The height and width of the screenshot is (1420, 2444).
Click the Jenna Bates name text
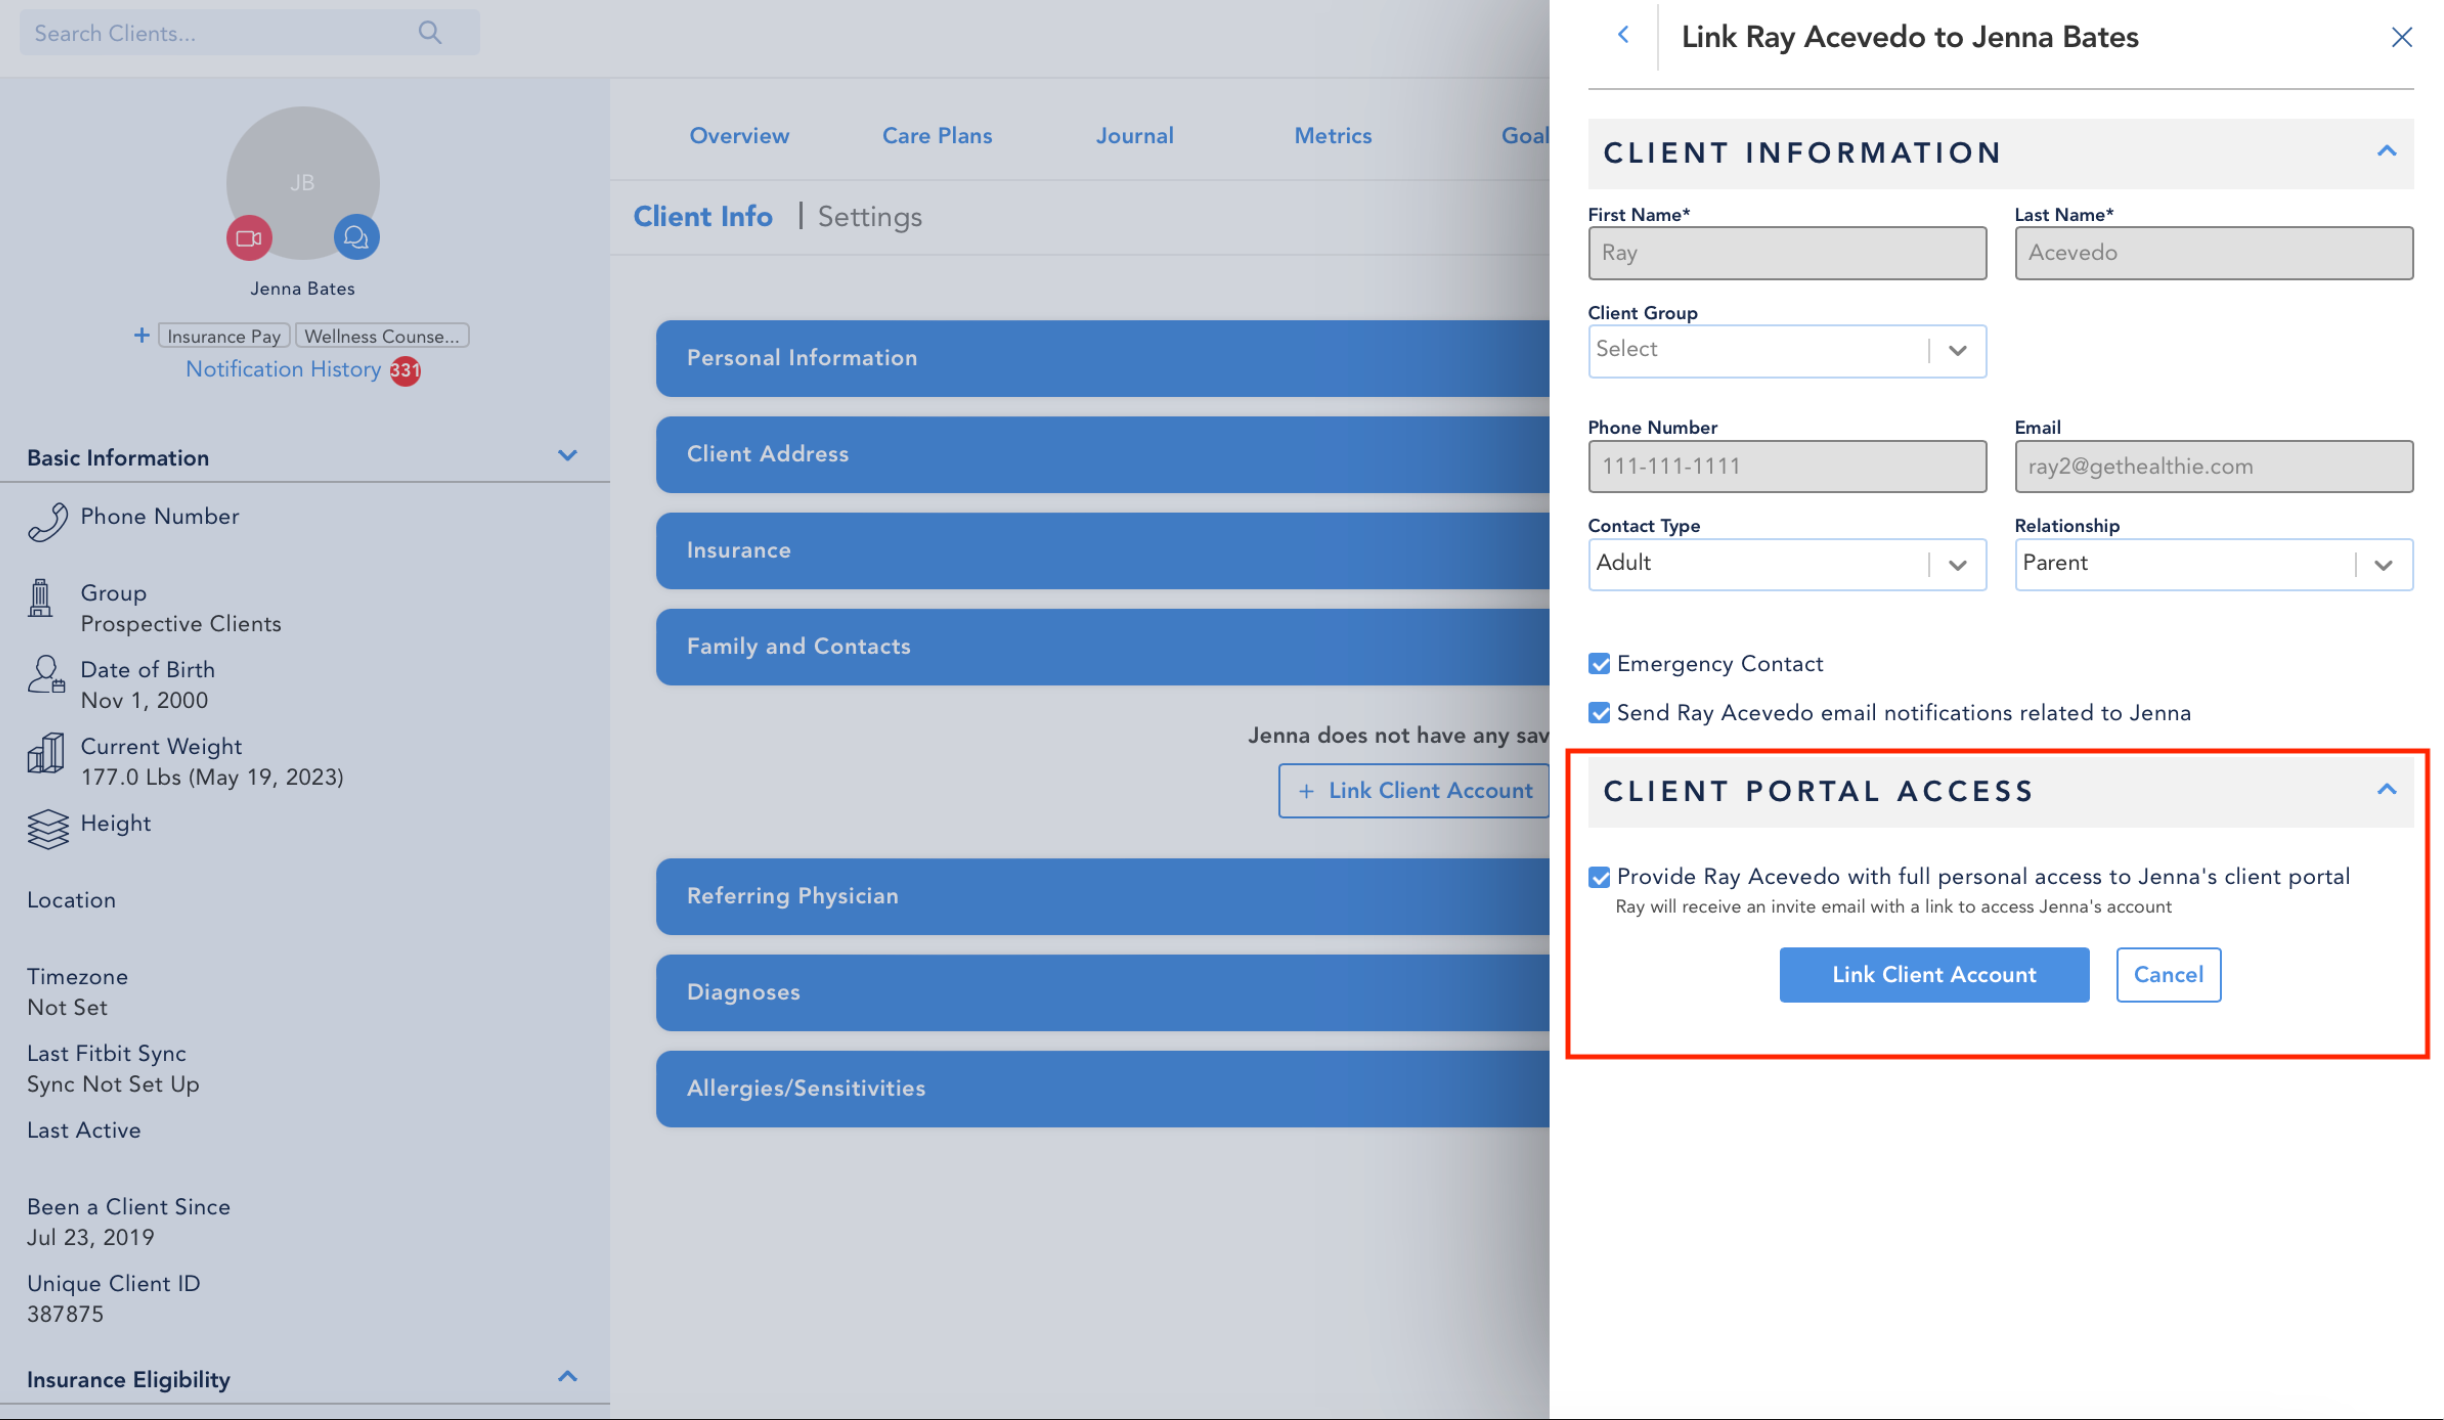tap(302, 289)
